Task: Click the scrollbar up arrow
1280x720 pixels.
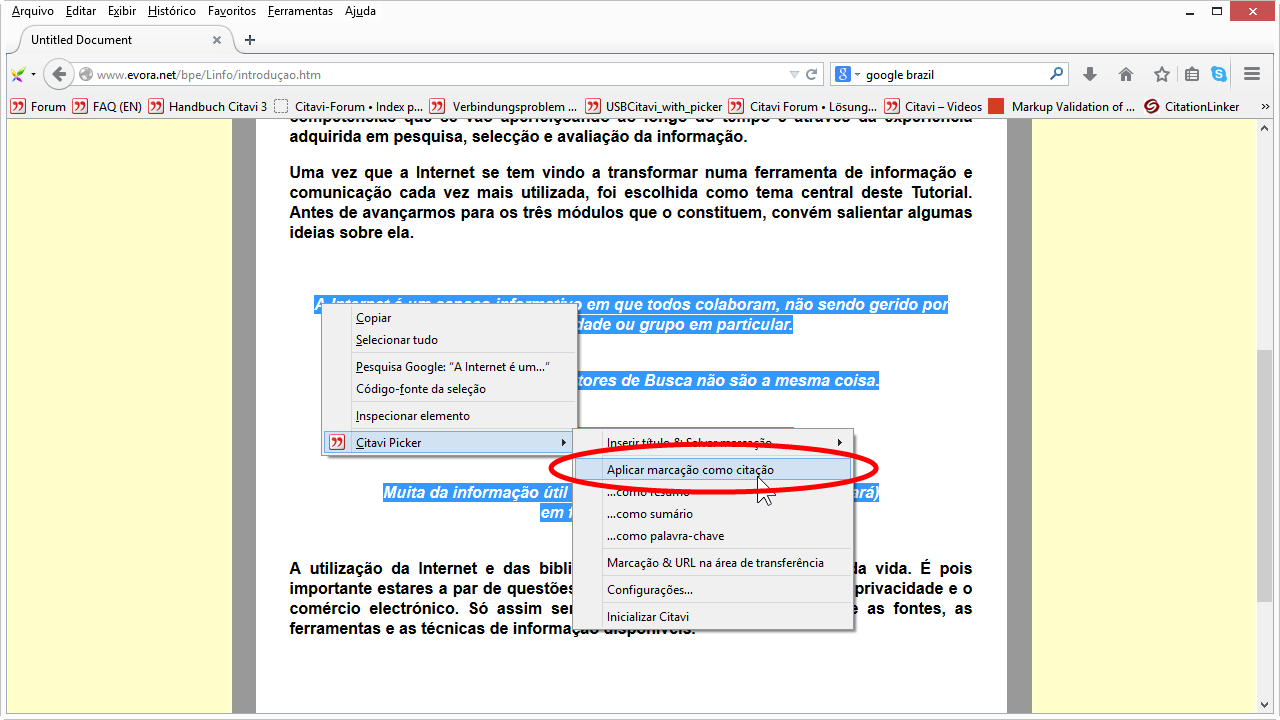Action: [x=1266, y=128]
